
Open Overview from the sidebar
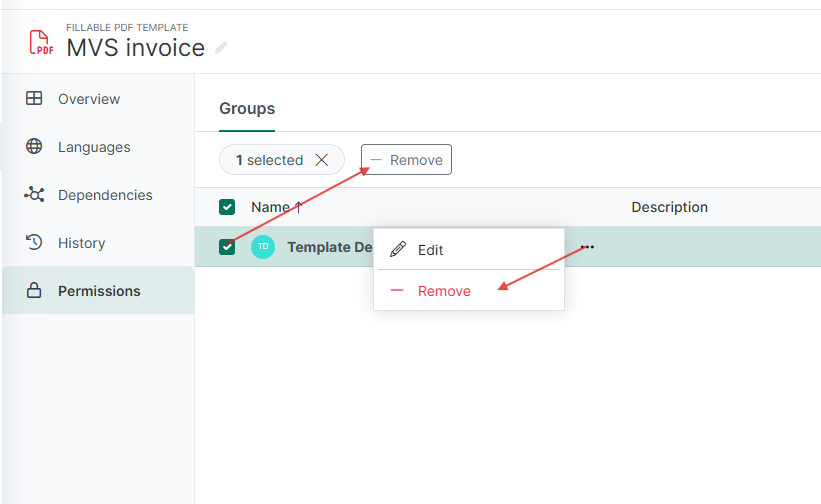point(88,99)
